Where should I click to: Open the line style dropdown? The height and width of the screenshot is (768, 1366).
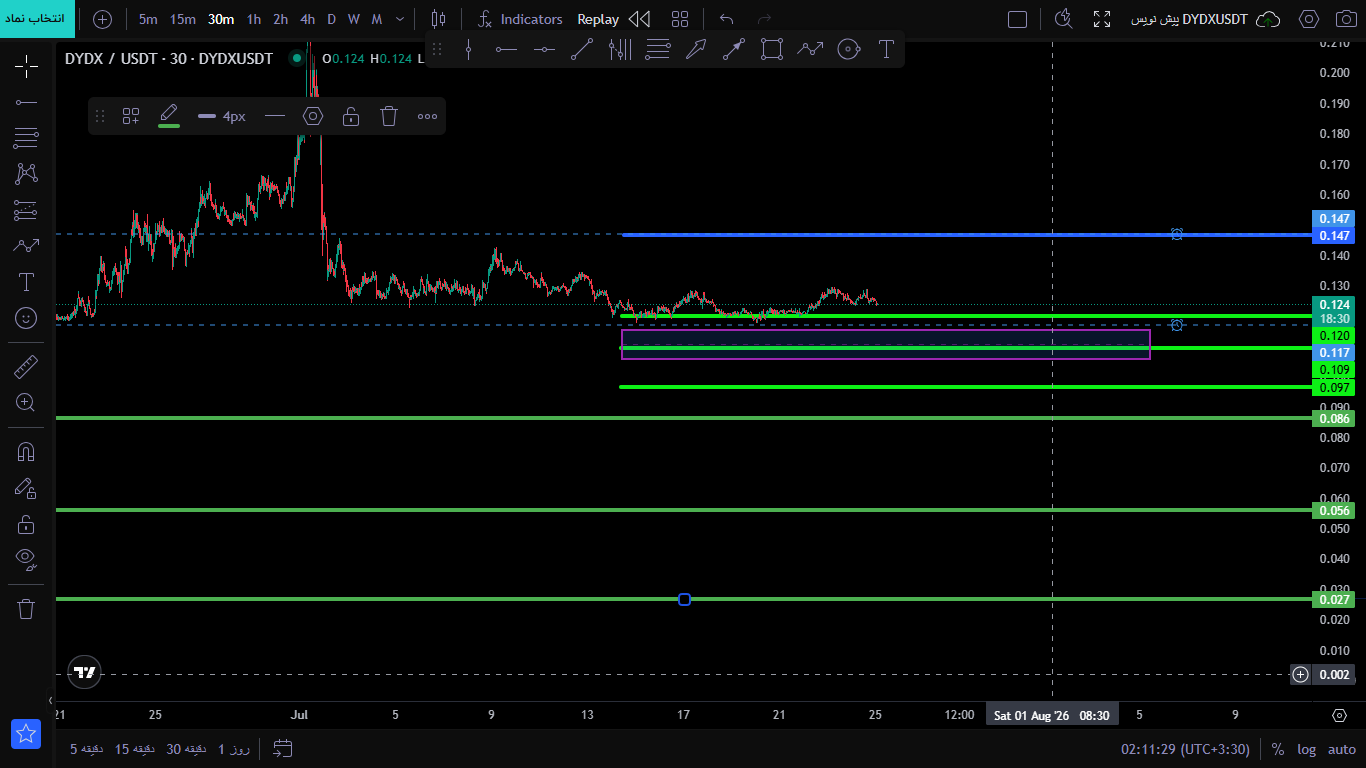point(275,116)
